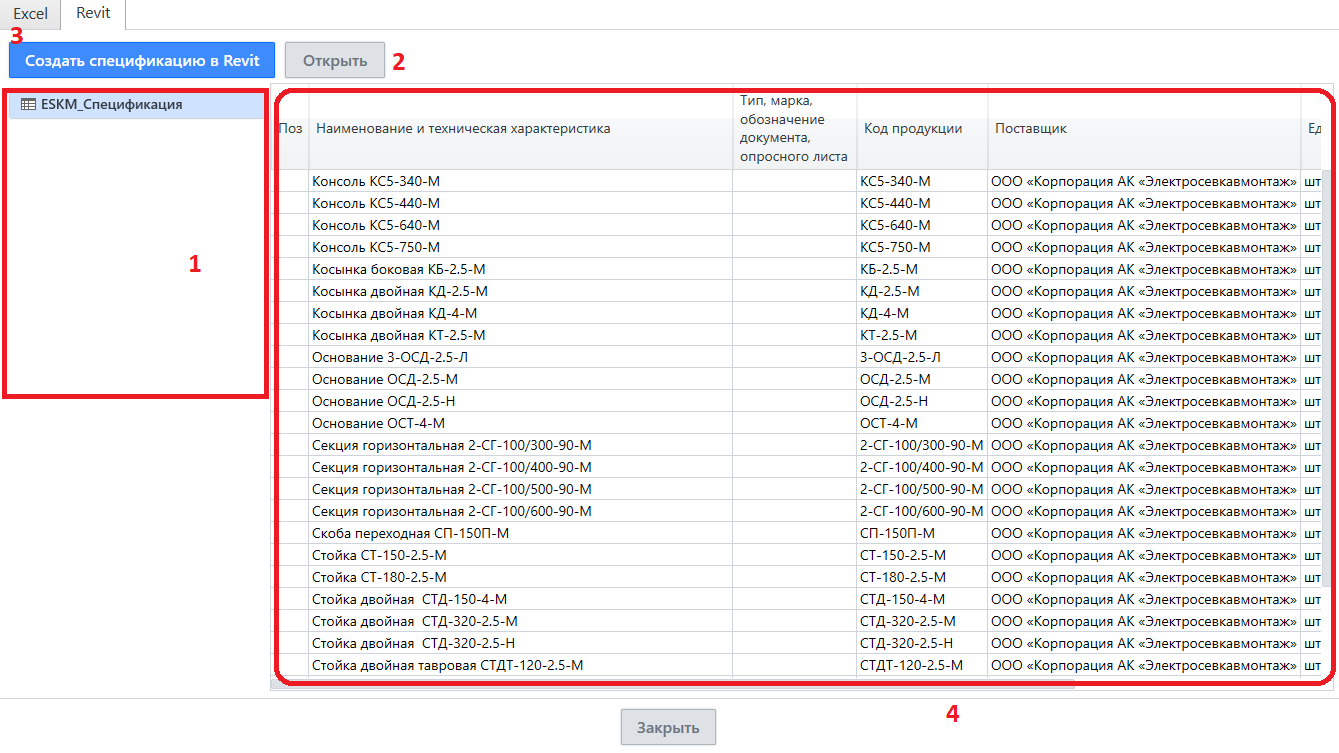Click the vertical scrollbar at table's right edge
This screenshot has height=753, width=1339.
tap(1327, 400)
